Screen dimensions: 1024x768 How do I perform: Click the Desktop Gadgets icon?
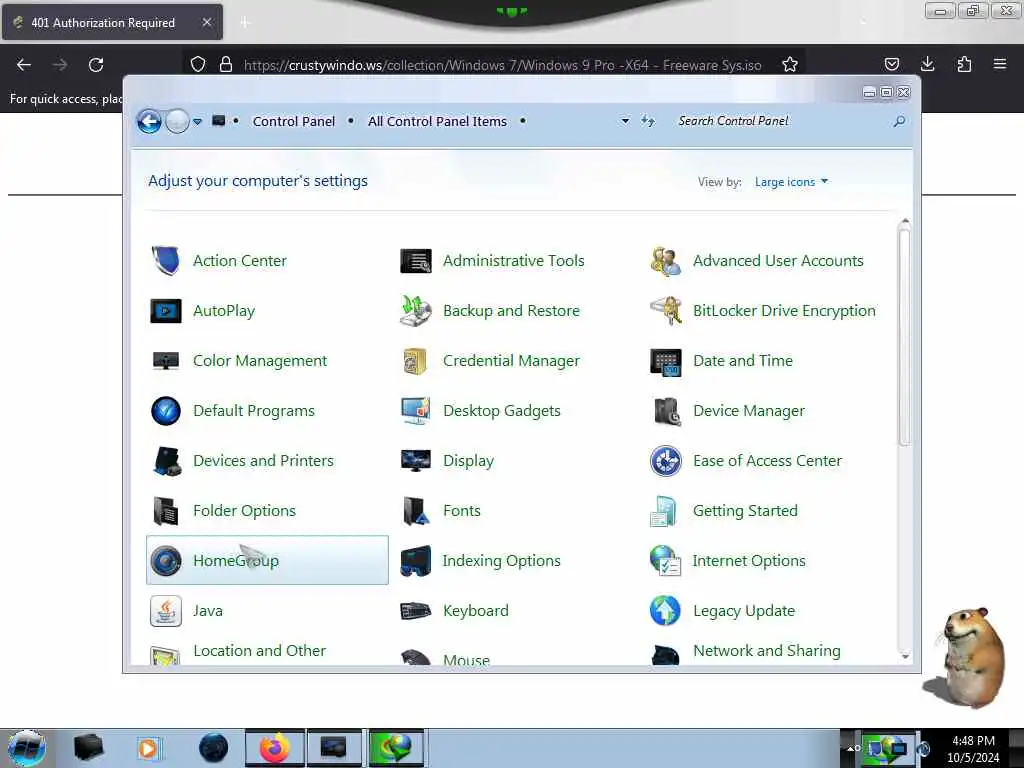415,411
